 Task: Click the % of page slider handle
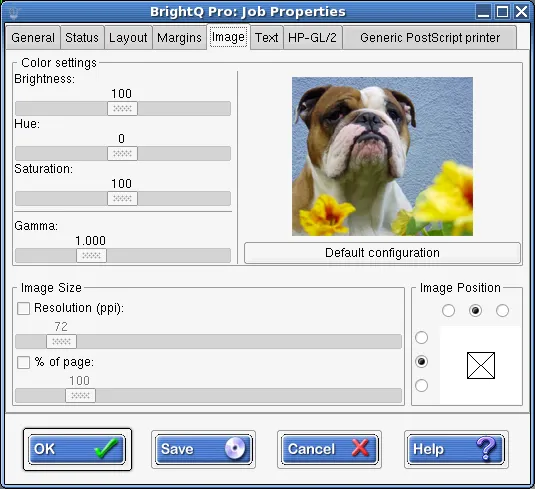[81, 395]
